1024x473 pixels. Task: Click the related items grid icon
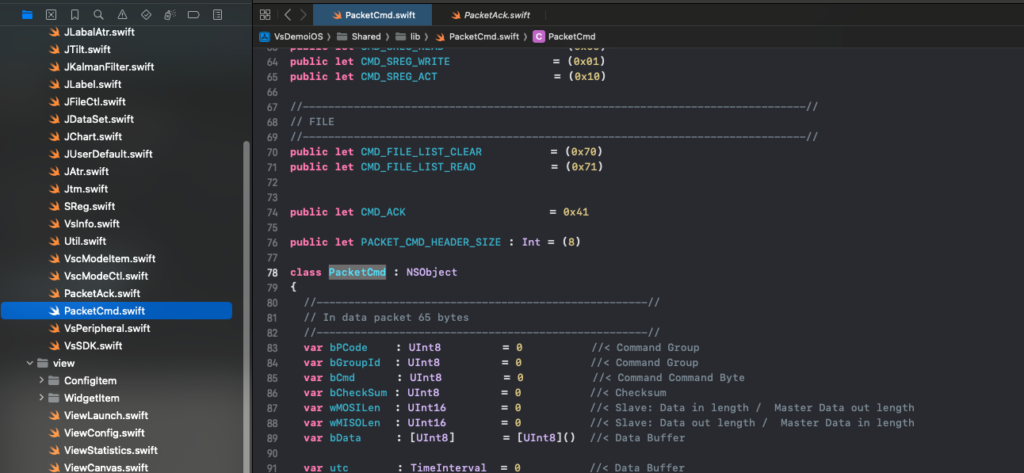[266, 15]
